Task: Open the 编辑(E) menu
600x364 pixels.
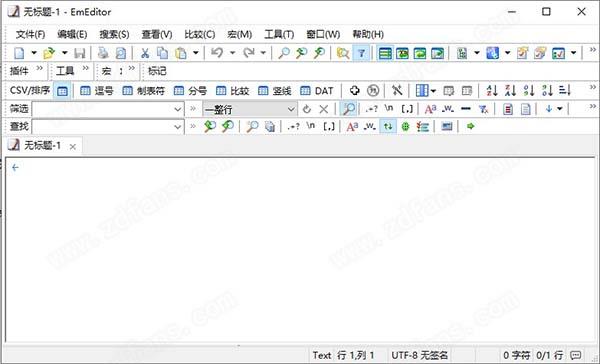Action: click(72, 34)
